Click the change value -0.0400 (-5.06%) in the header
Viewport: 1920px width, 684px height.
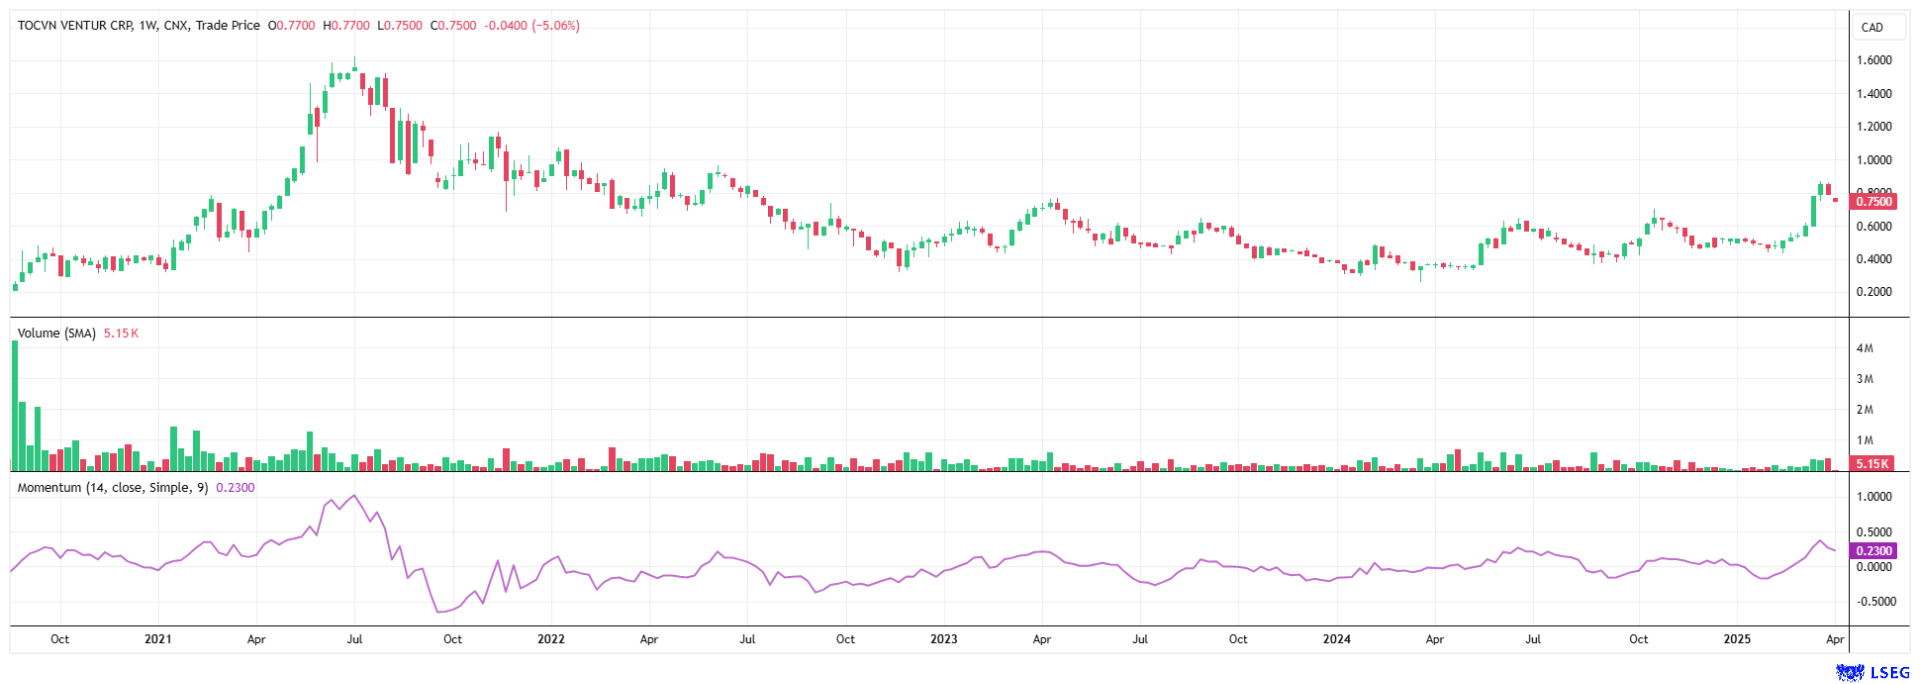532,25
